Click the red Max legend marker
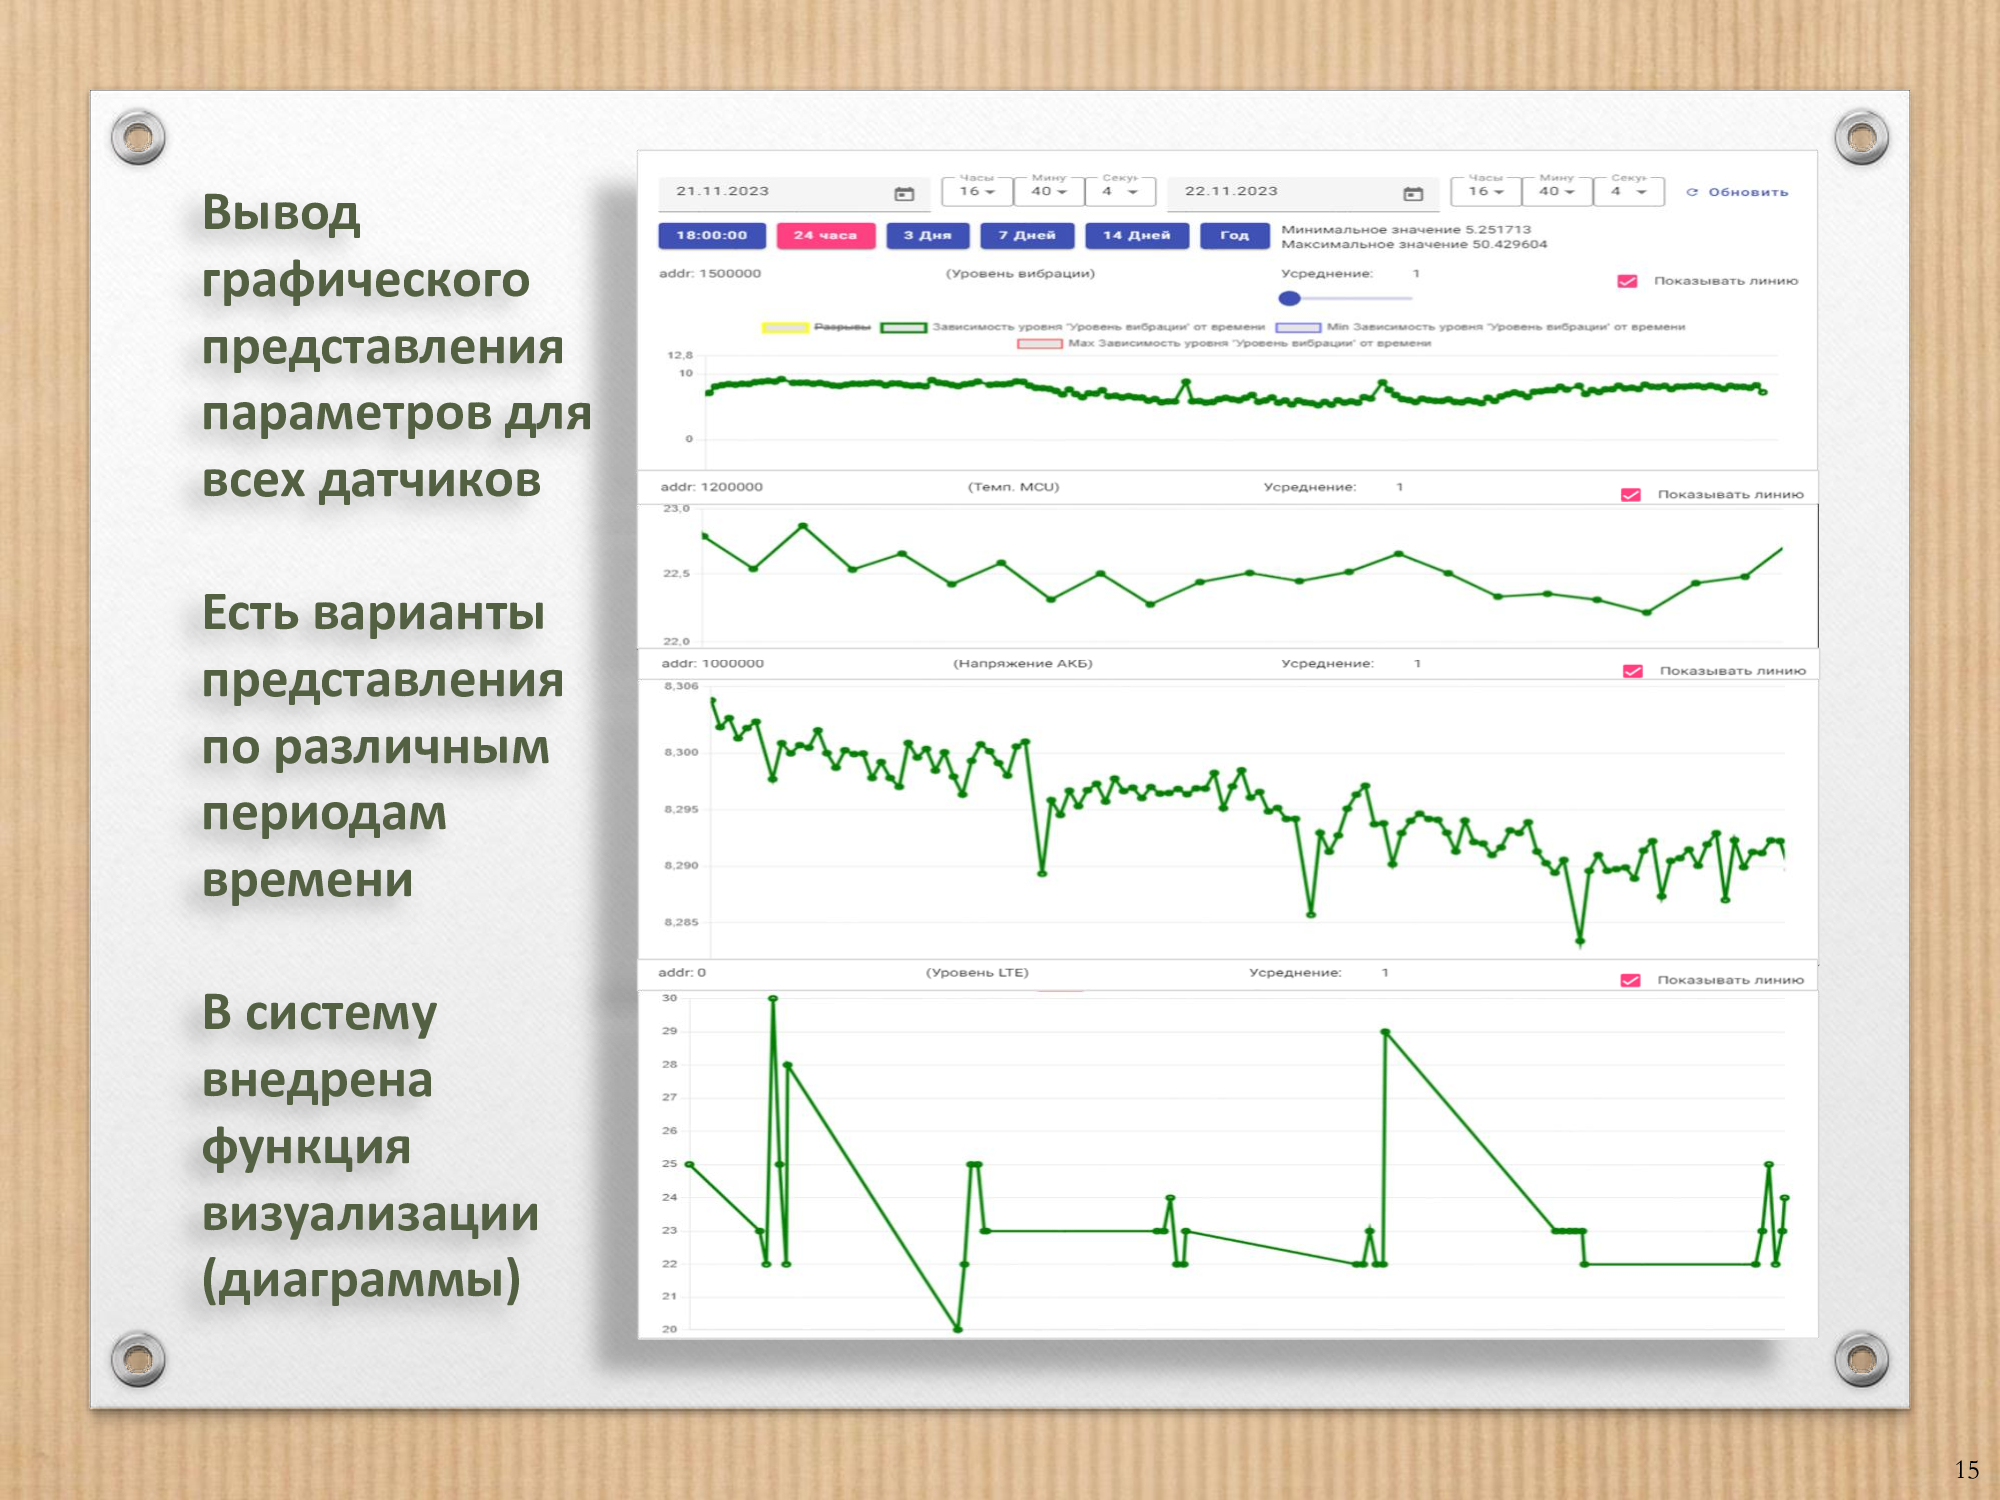This screenshot has width=2000, height=1500. (1038, 342)
